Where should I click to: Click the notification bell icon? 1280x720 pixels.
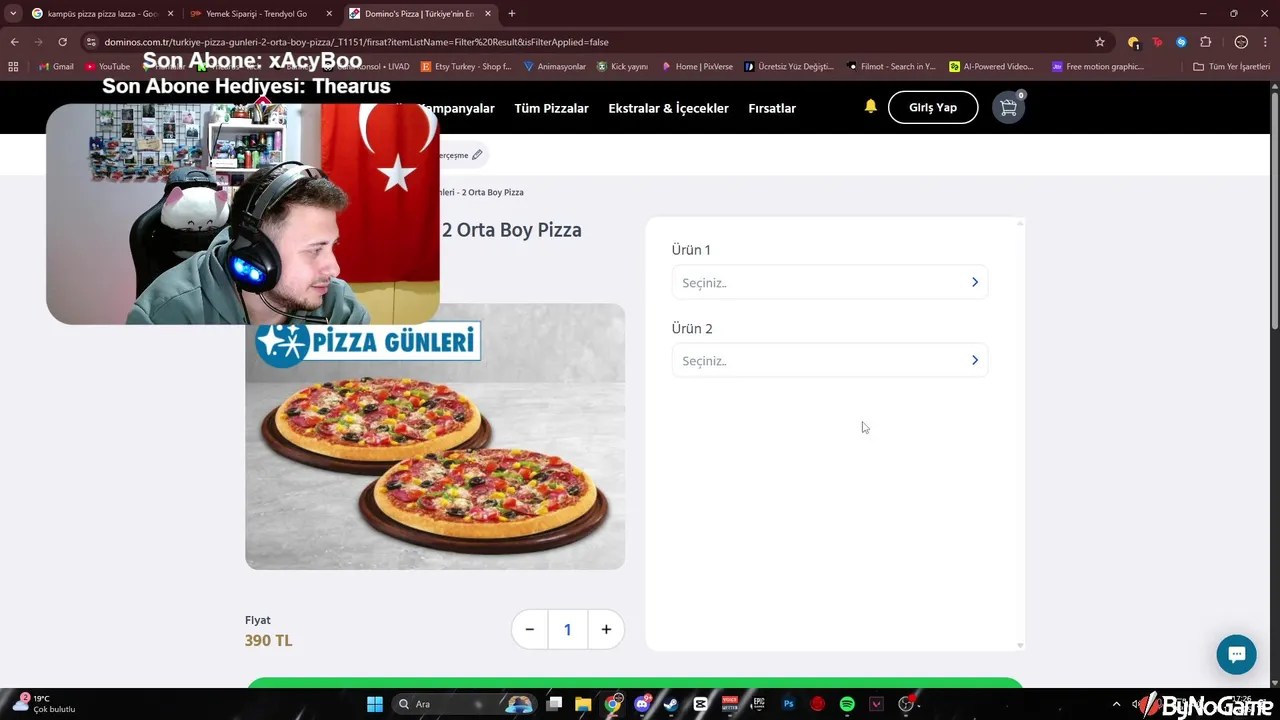[871, 106]
